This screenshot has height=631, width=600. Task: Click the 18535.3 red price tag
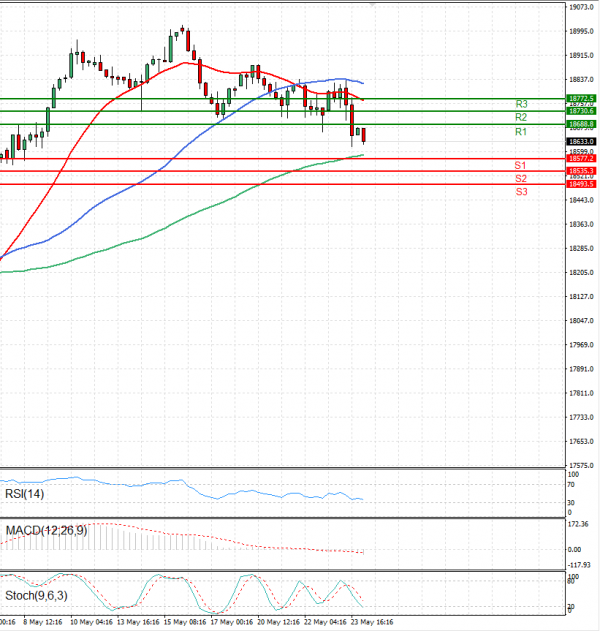[x=581, y=171]
